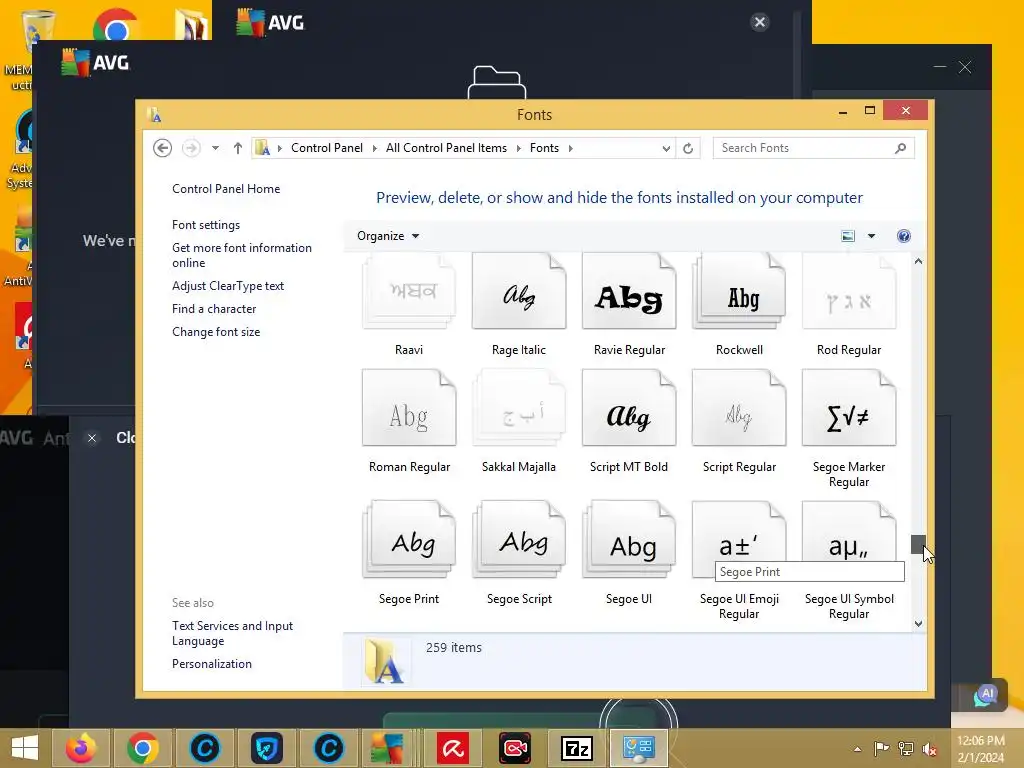Expand the arrow after Fonts breadcrumb
Screen dimensions: 1024x768
[x=570, y=148]
